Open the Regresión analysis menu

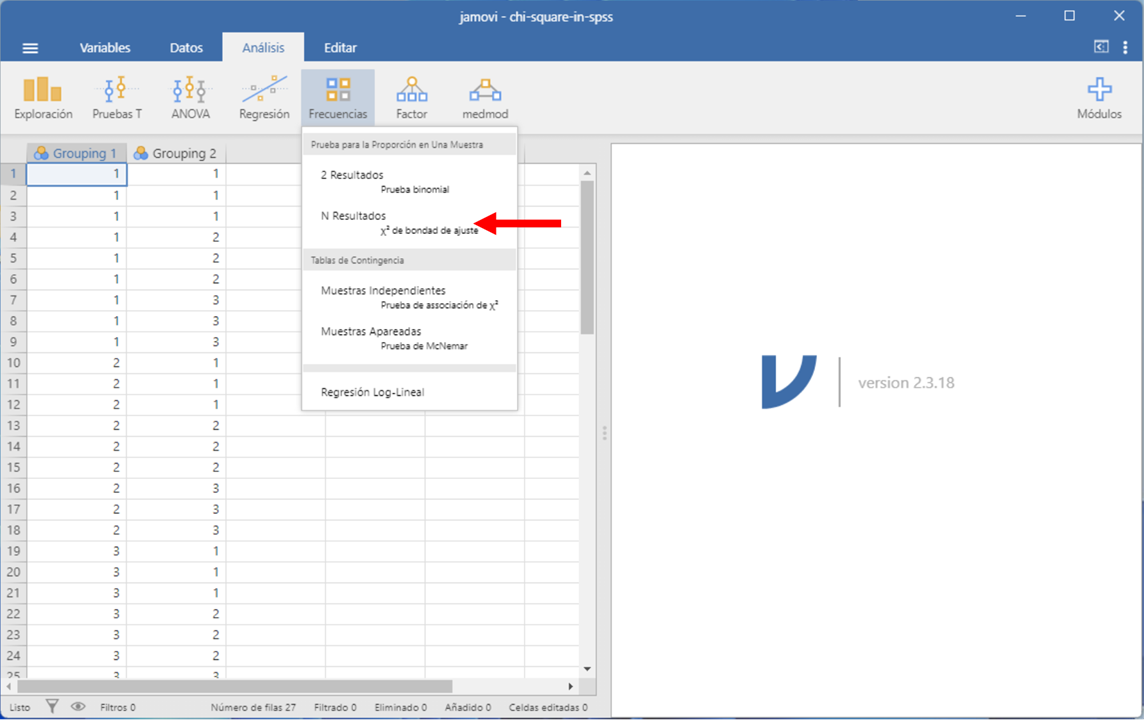point(264,98)
